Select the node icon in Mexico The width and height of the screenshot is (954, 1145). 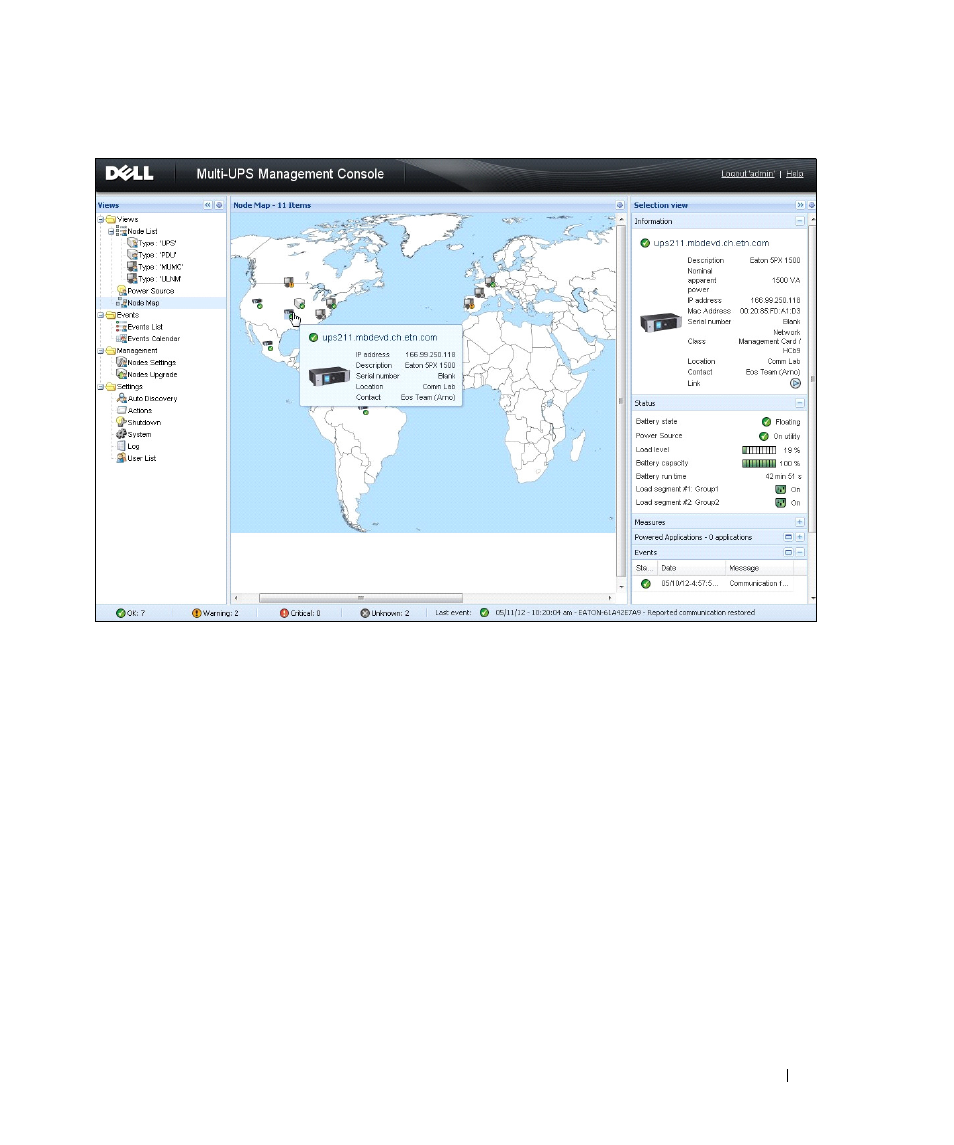coord(268,345)
